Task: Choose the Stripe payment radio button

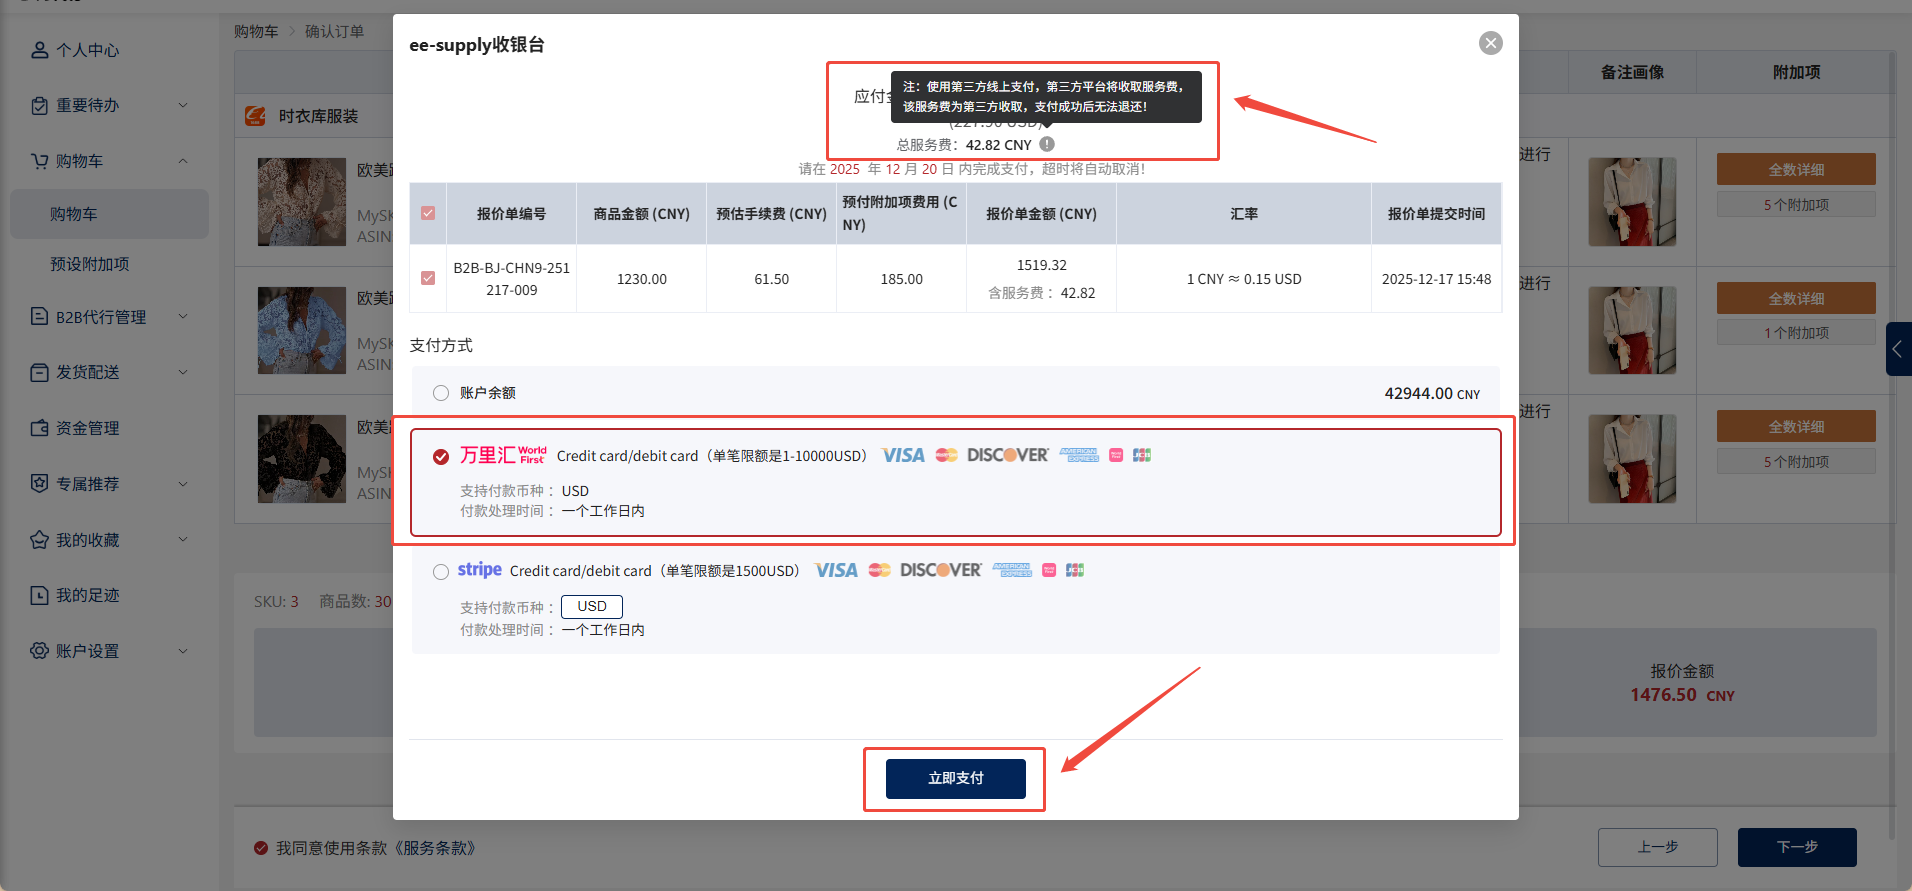Action: 441,572
